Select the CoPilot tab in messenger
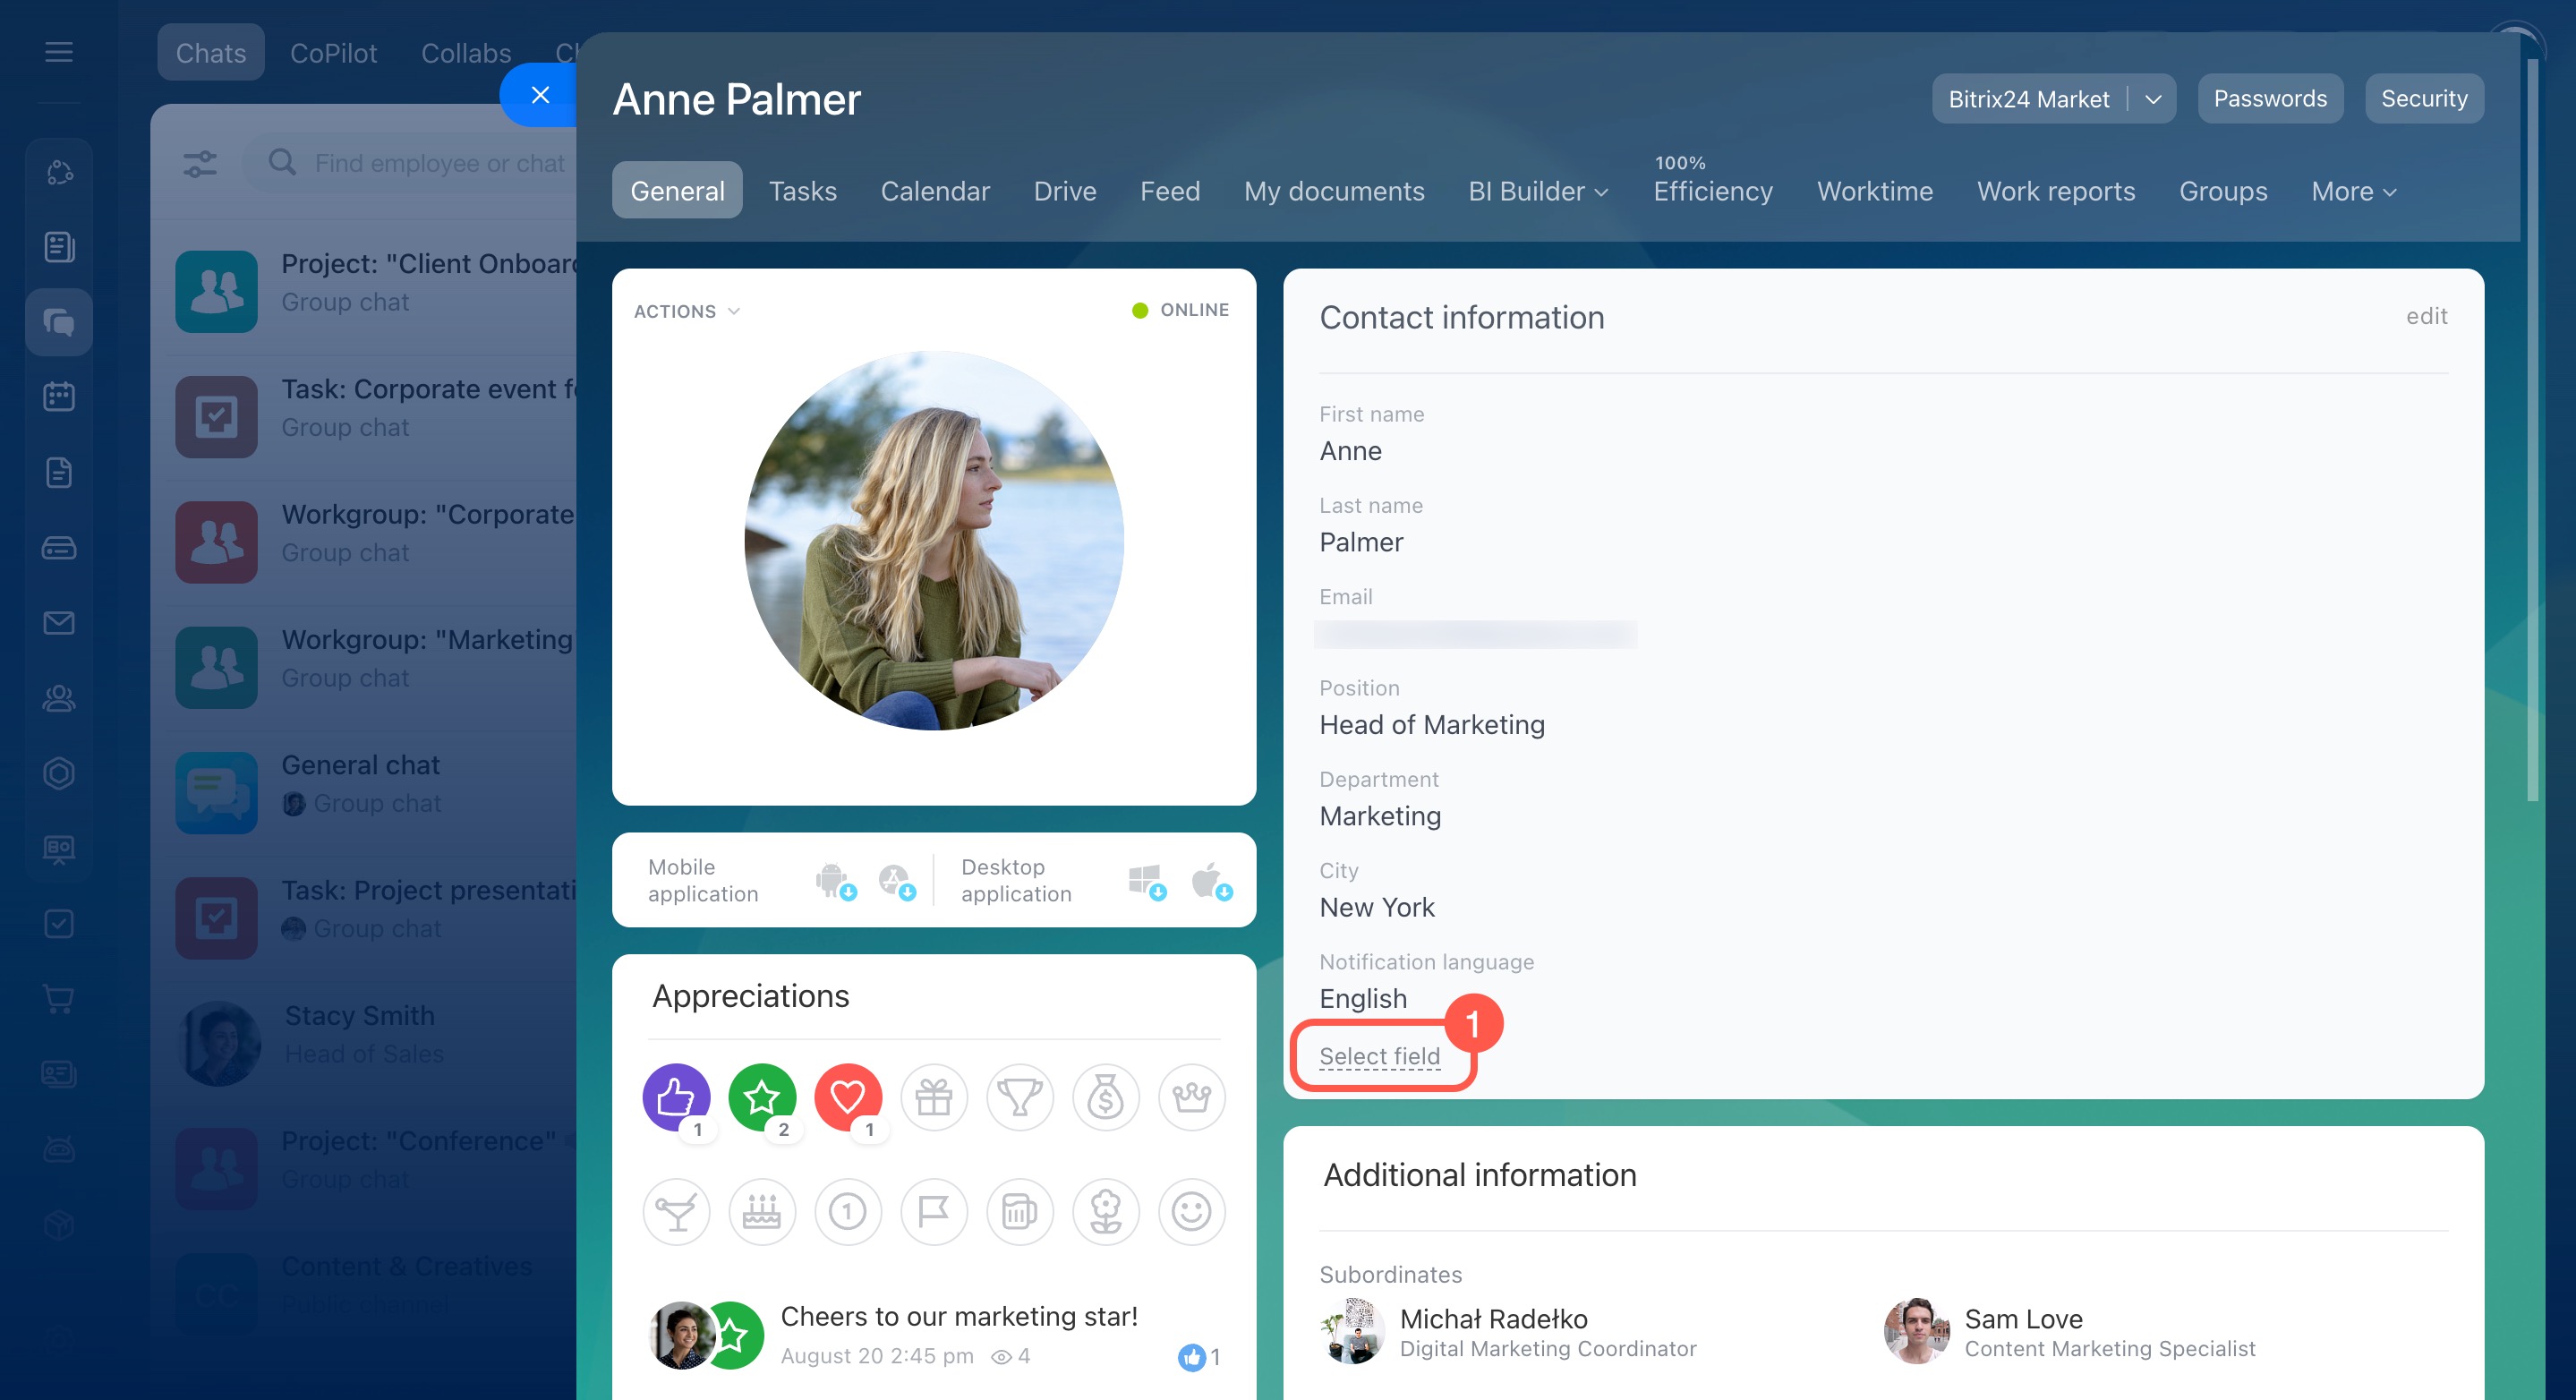 click(333, 52)
